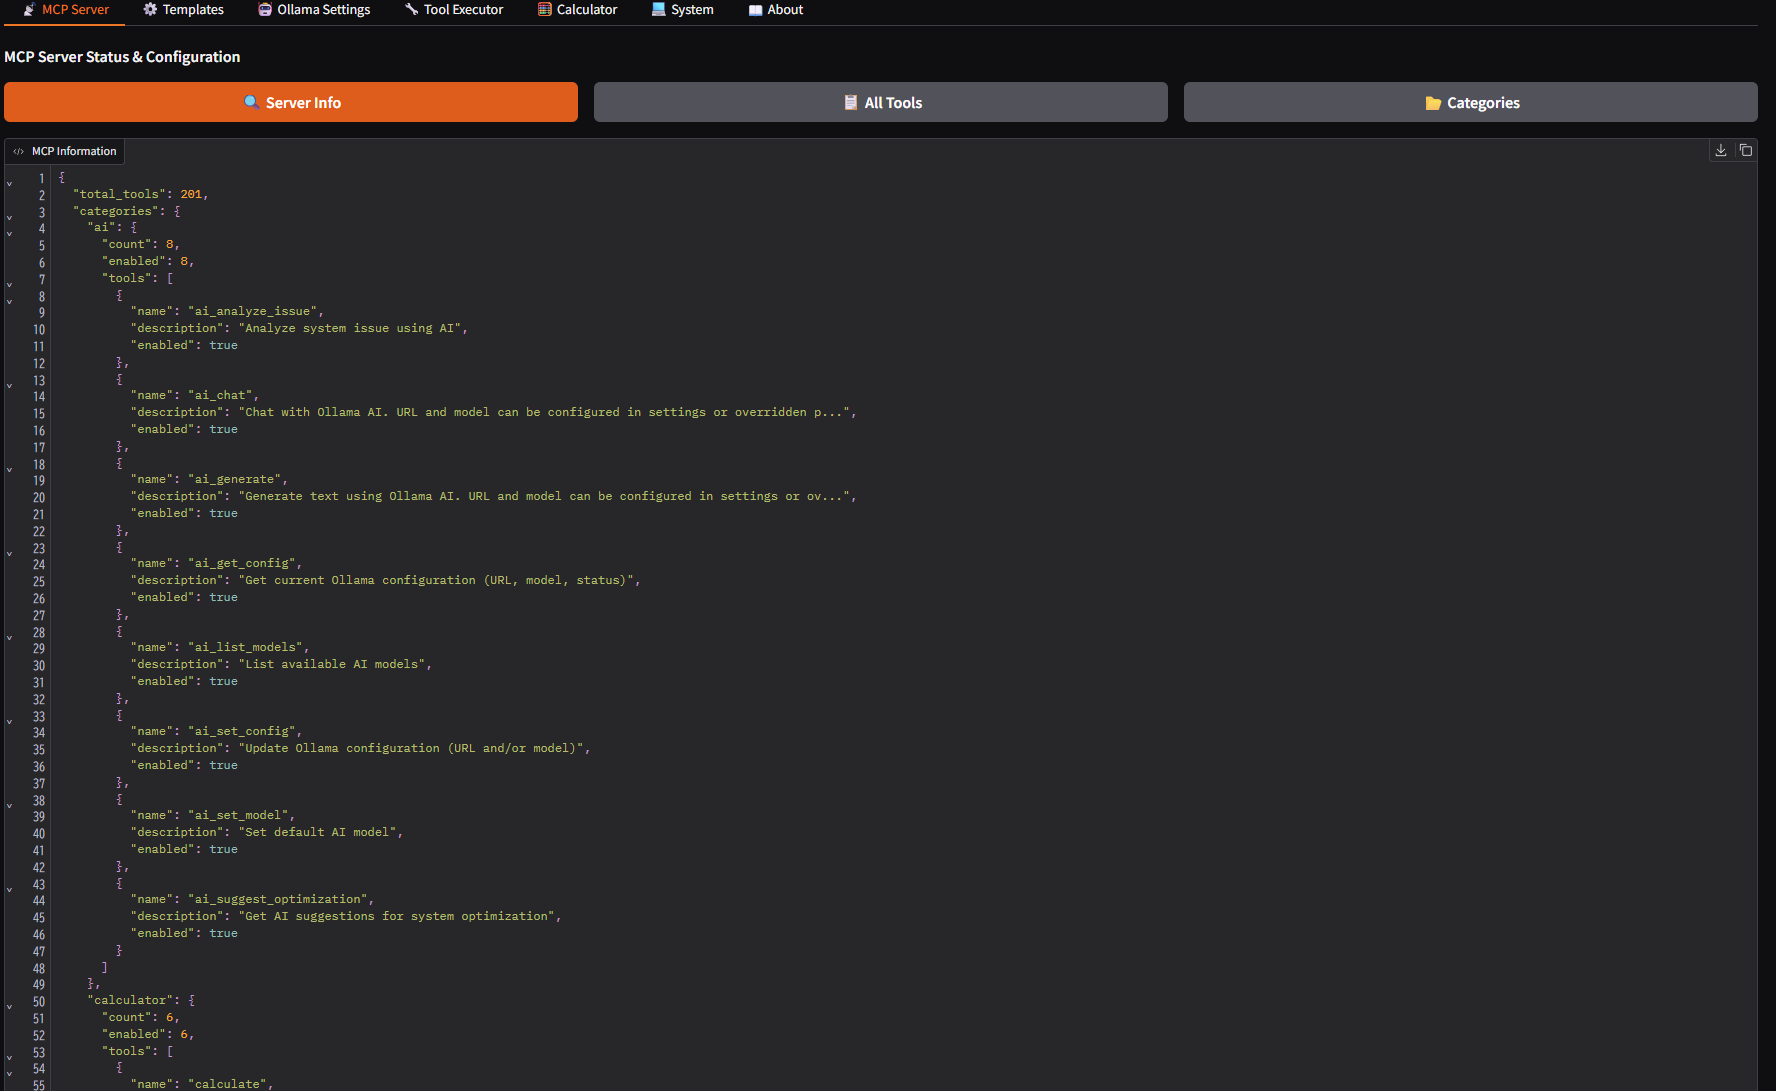Fold the "categories" block at line 3

point(10,217)
